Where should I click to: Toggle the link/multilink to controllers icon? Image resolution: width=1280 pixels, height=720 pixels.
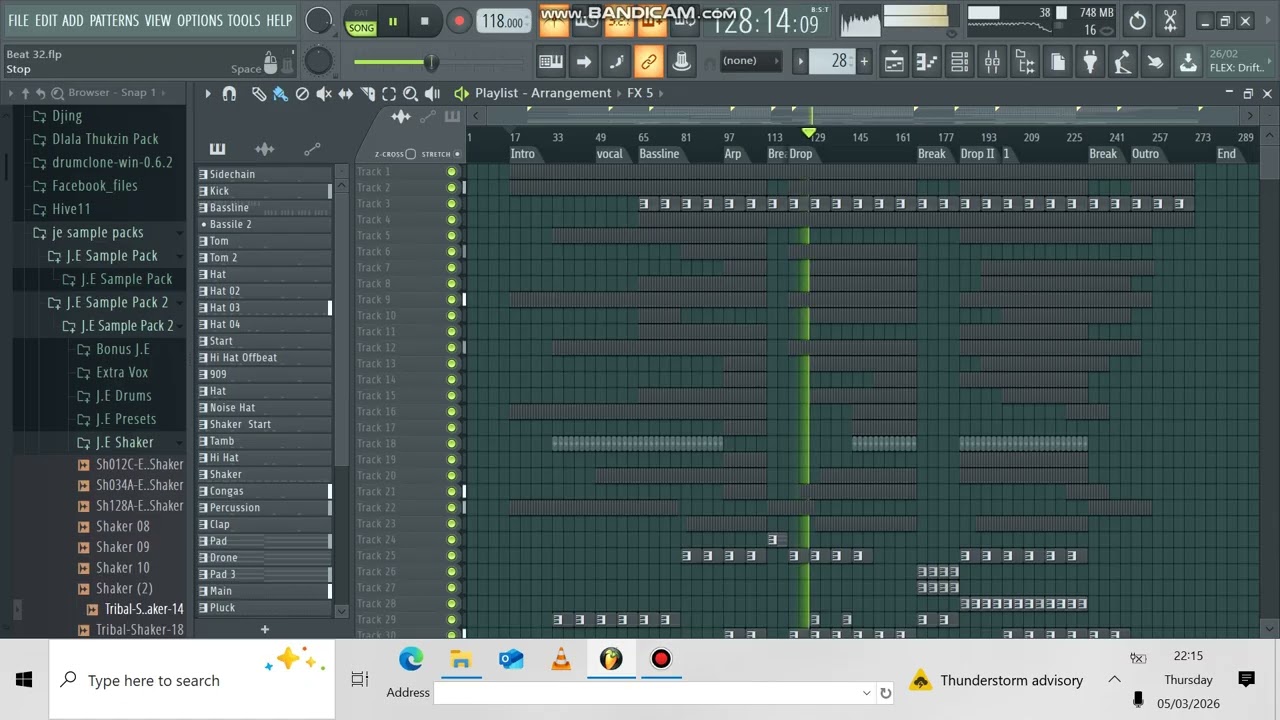tap(649, 62)
